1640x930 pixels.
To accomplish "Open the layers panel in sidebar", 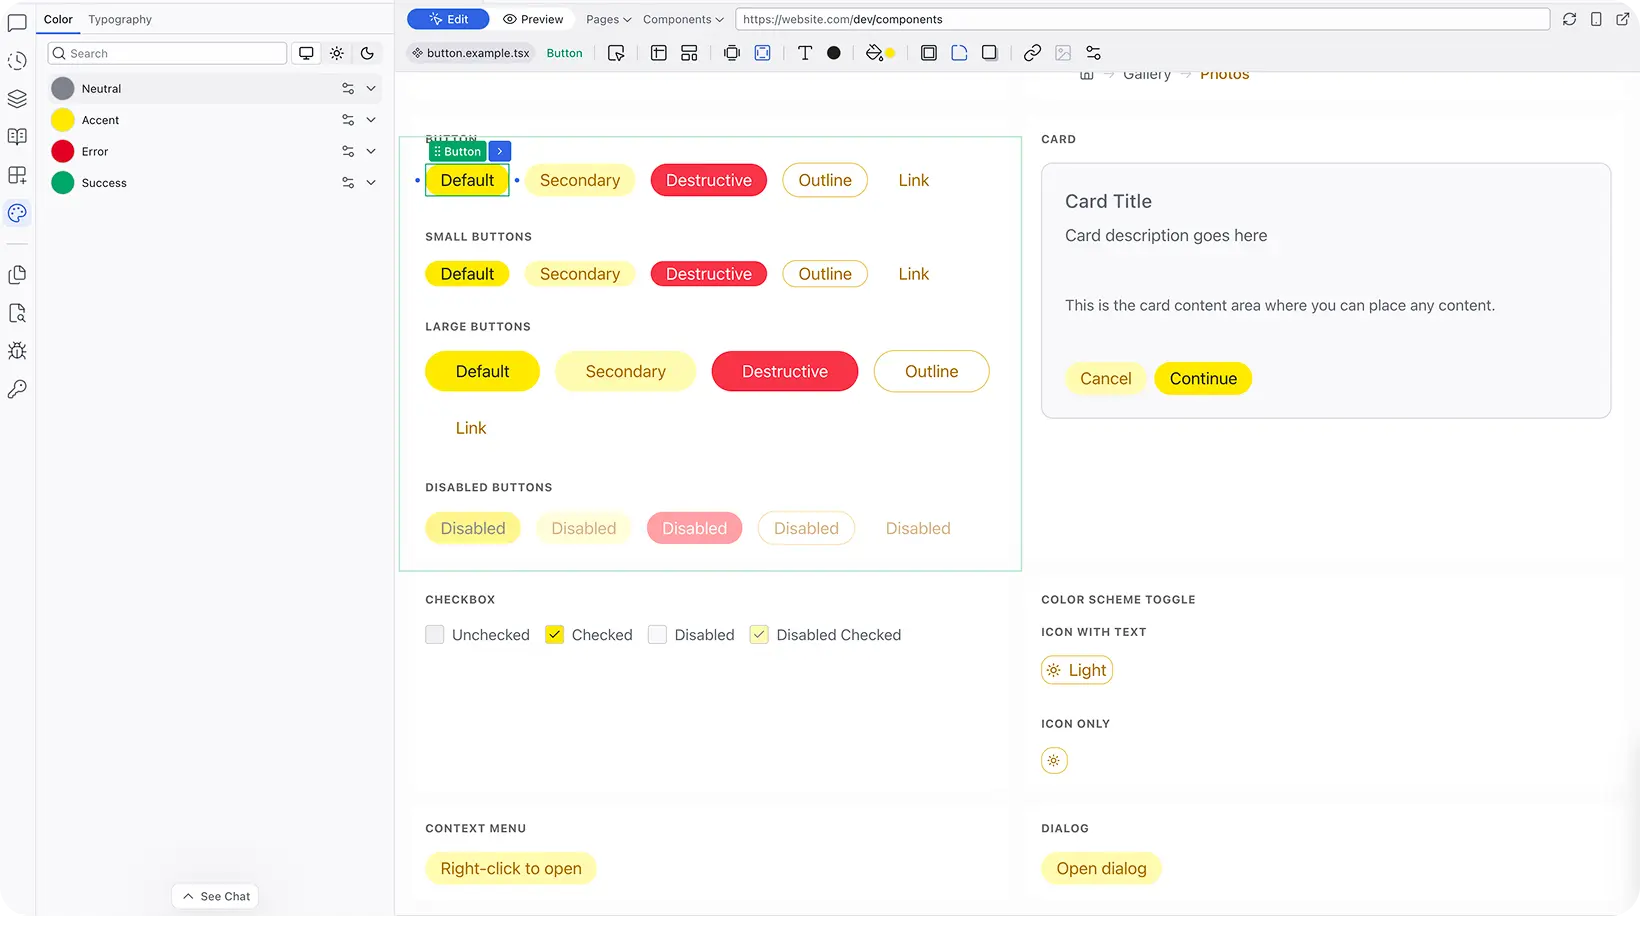I will pos(17,99).
